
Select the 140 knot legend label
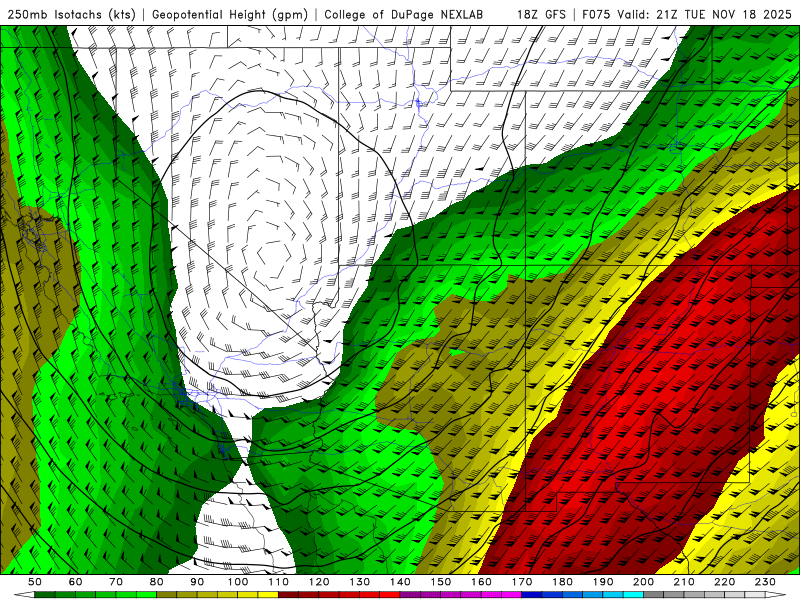[401, 582]
